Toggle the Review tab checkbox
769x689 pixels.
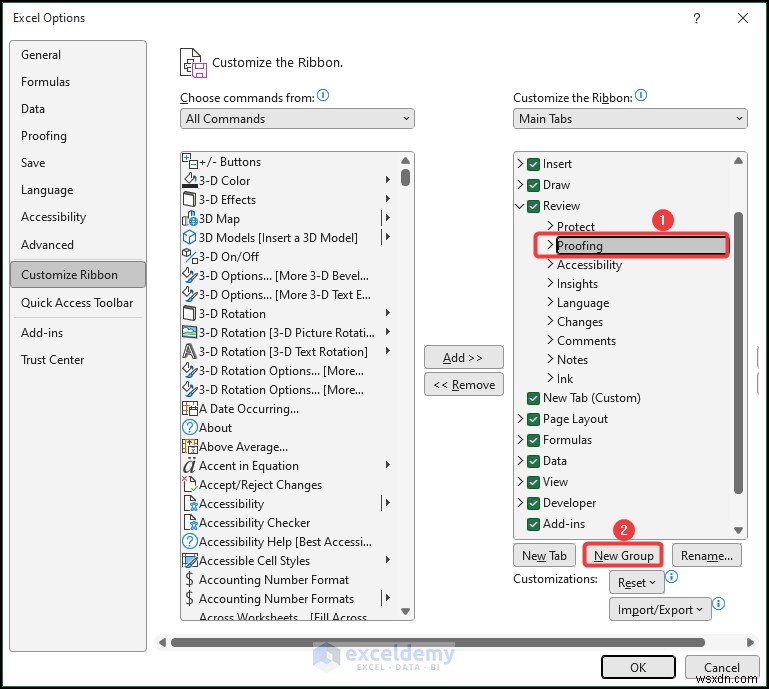click(534, 206)
